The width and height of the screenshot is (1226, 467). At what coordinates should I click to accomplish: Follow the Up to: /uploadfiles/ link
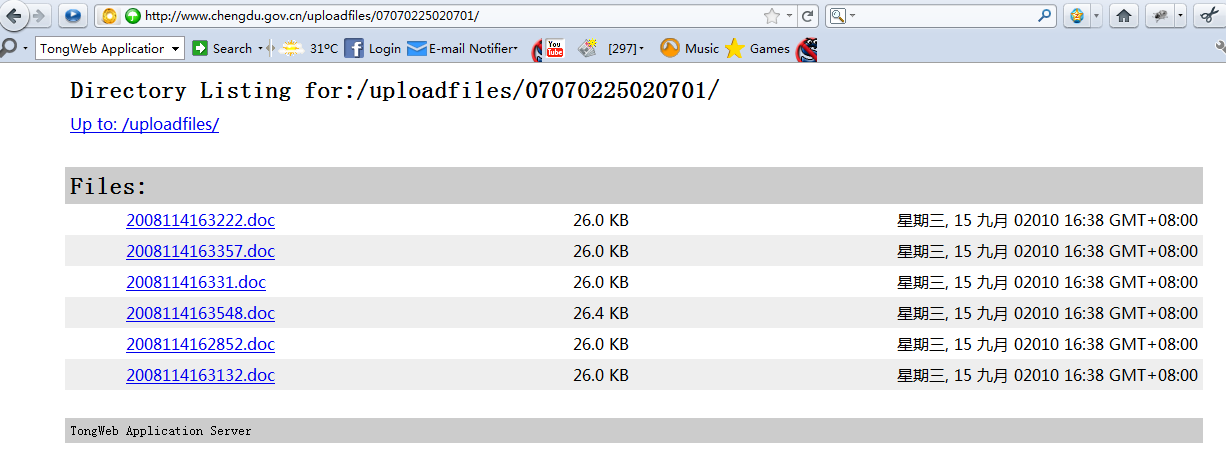(x=144, y=124)
